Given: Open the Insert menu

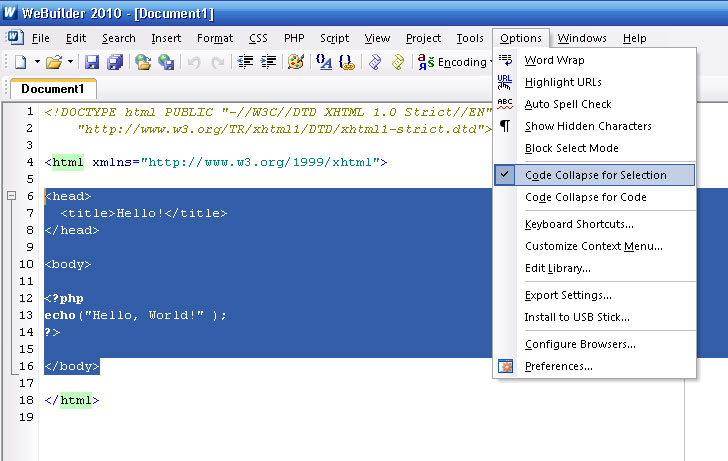Looking at the screenshot, I should pyautogui.click(x=166, y=38).
